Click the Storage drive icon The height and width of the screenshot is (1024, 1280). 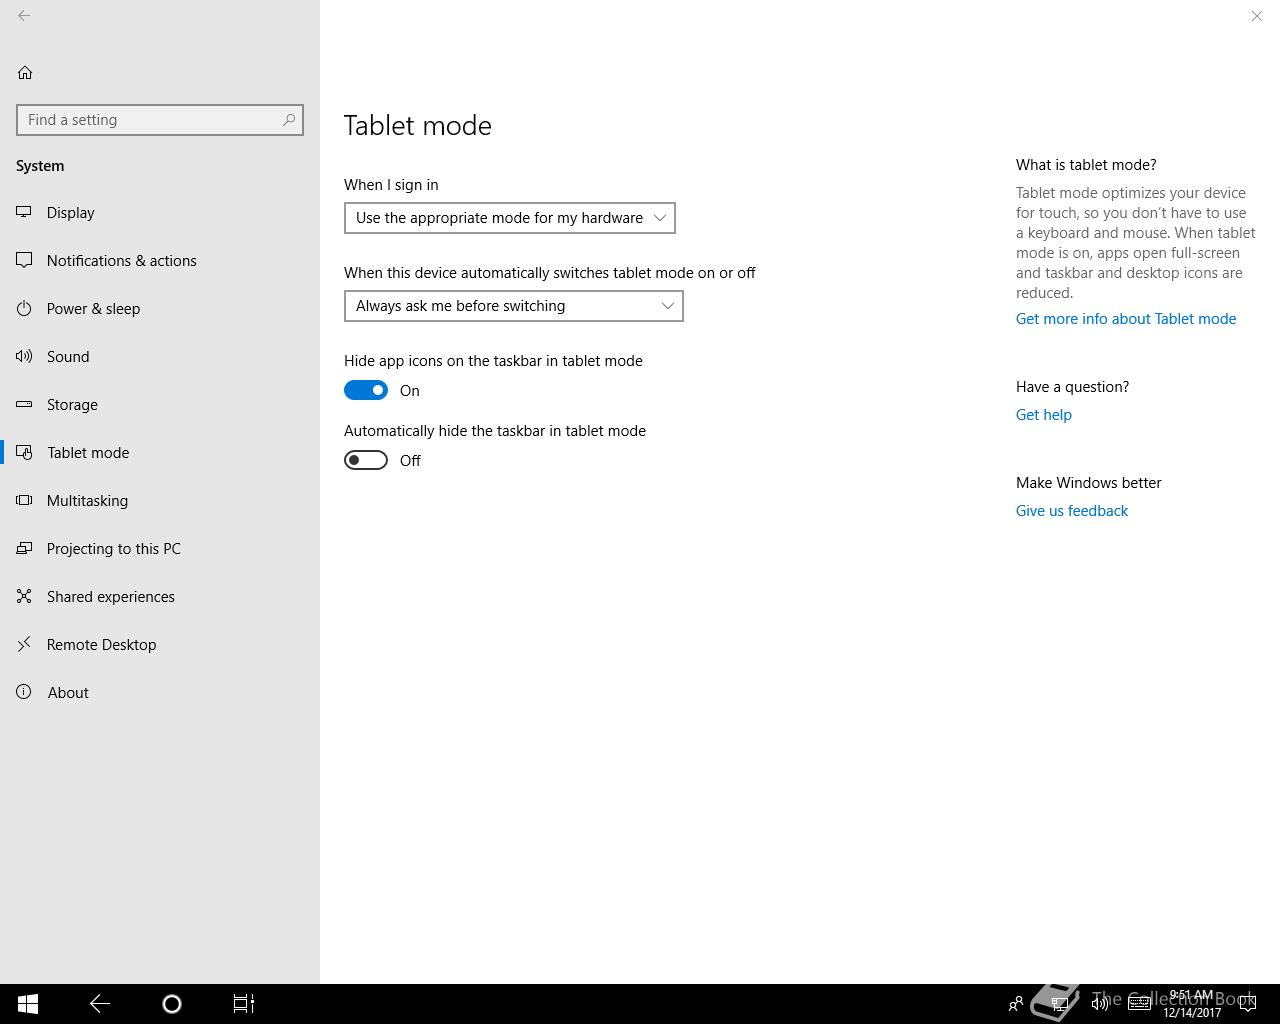pos(24,404)
